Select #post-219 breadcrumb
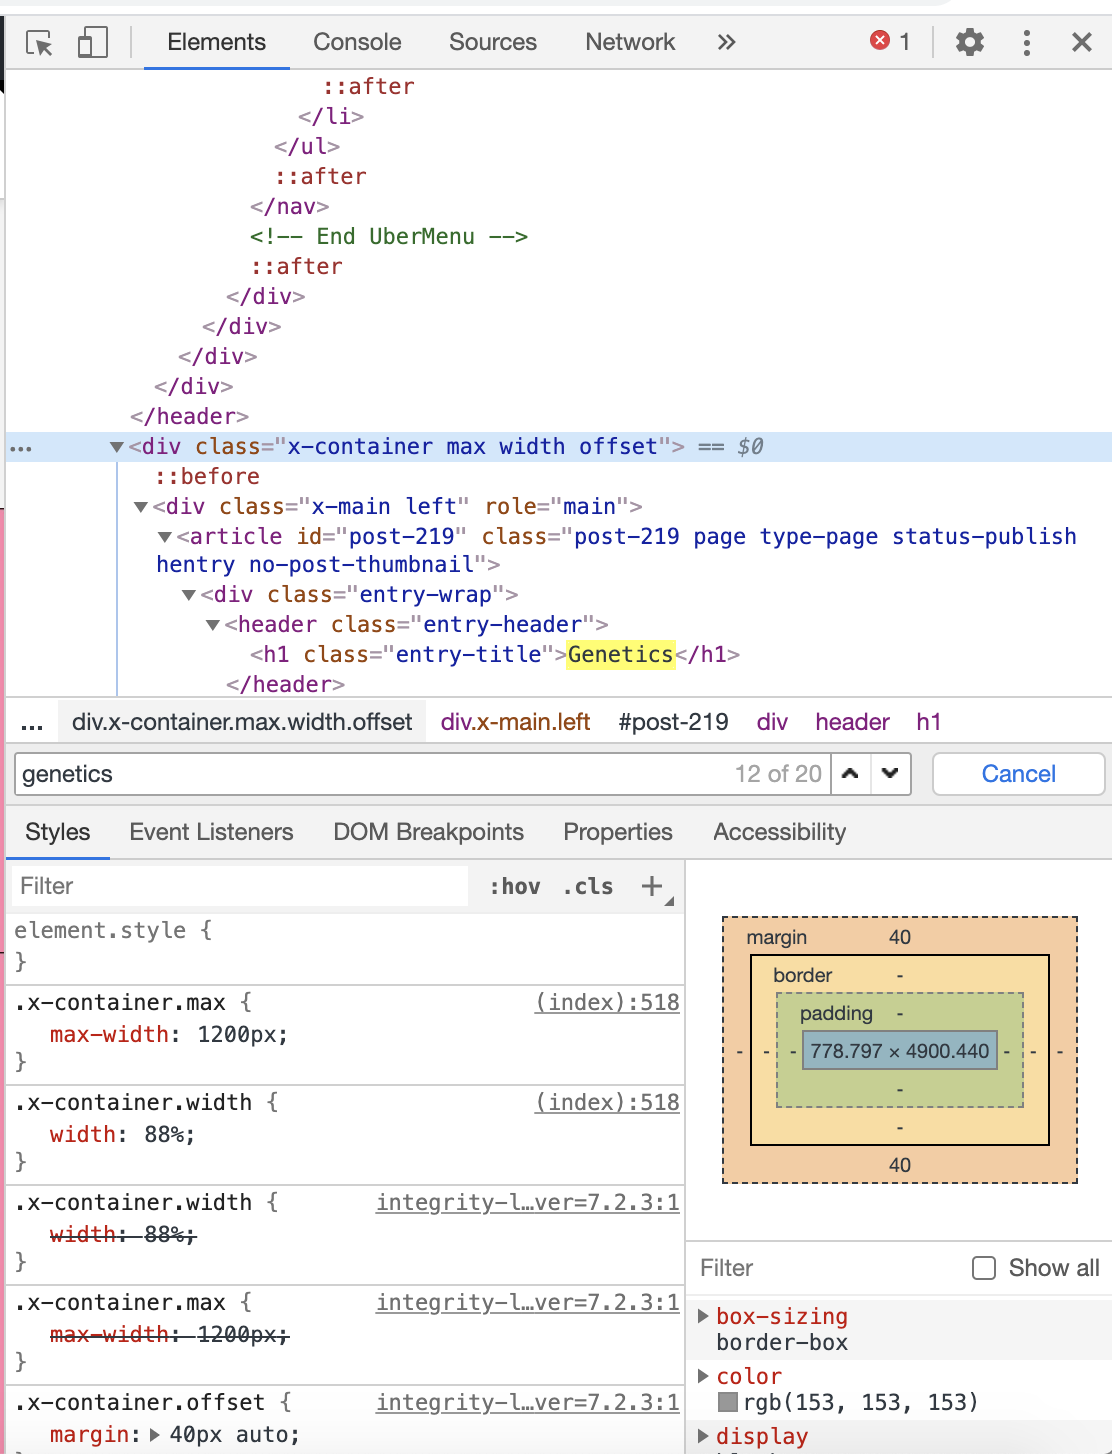The image size is (1112, 1454). (x=673, y=722)
